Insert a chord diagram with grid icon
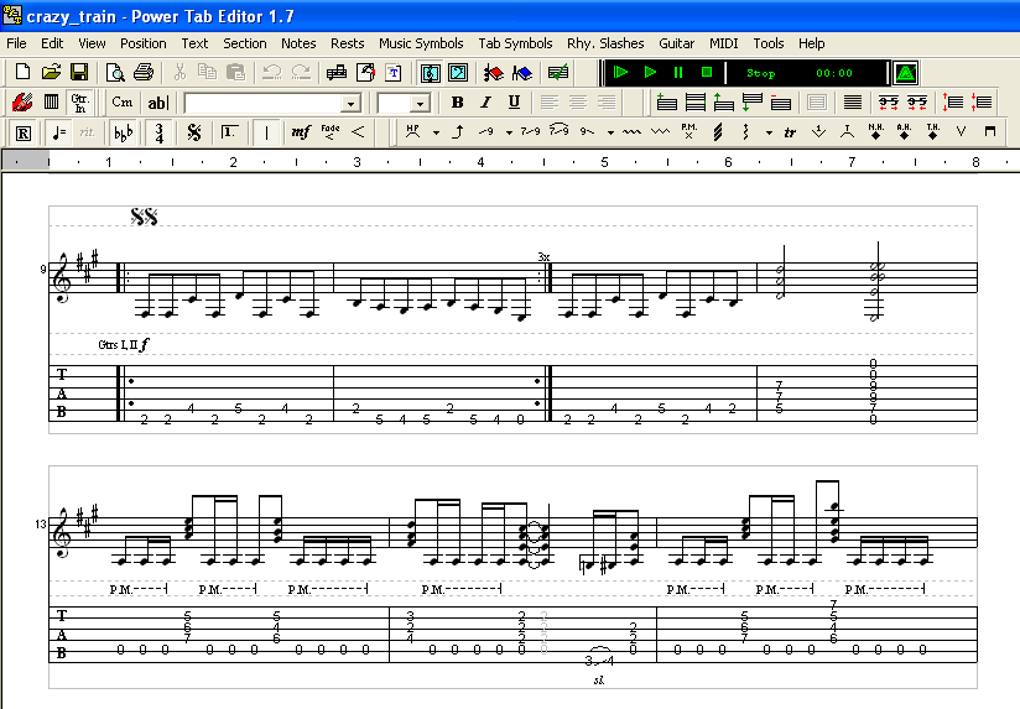The width and height of the screenshot is (1020, 709). (51, 102)
